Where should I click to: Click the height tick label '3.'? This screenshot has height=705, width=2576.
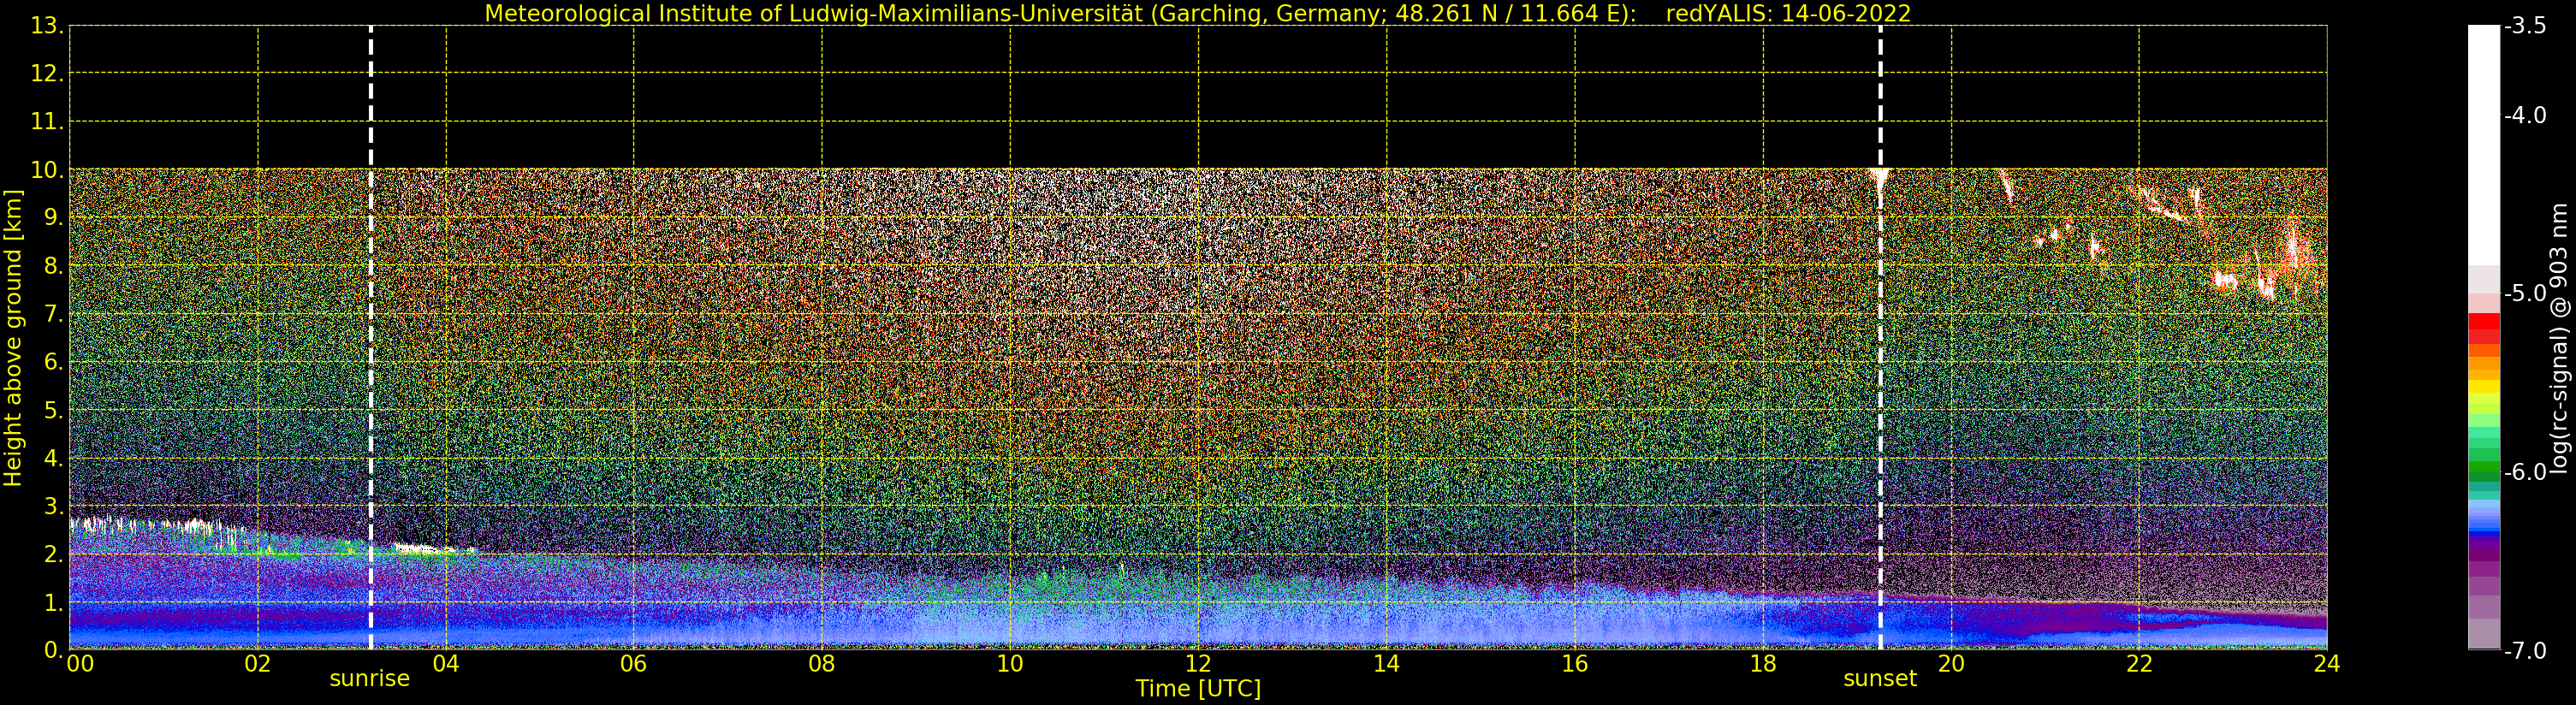52,506
